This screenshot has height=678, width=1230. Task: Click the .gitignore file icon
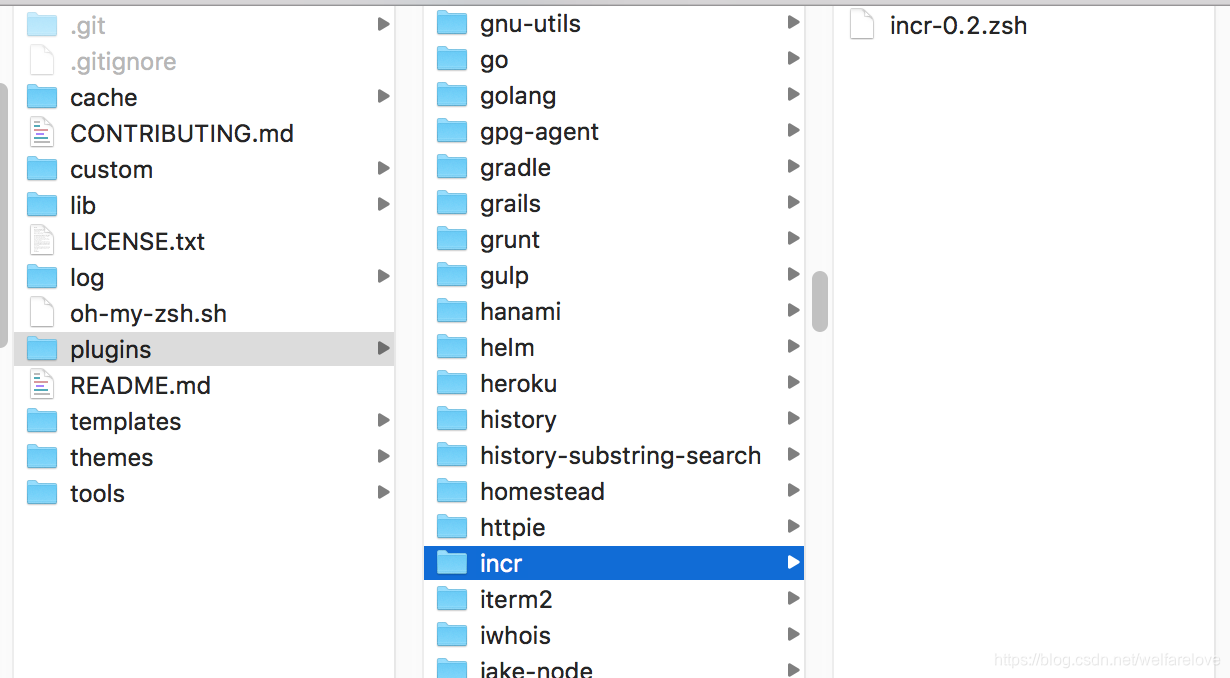coord(42,61)
